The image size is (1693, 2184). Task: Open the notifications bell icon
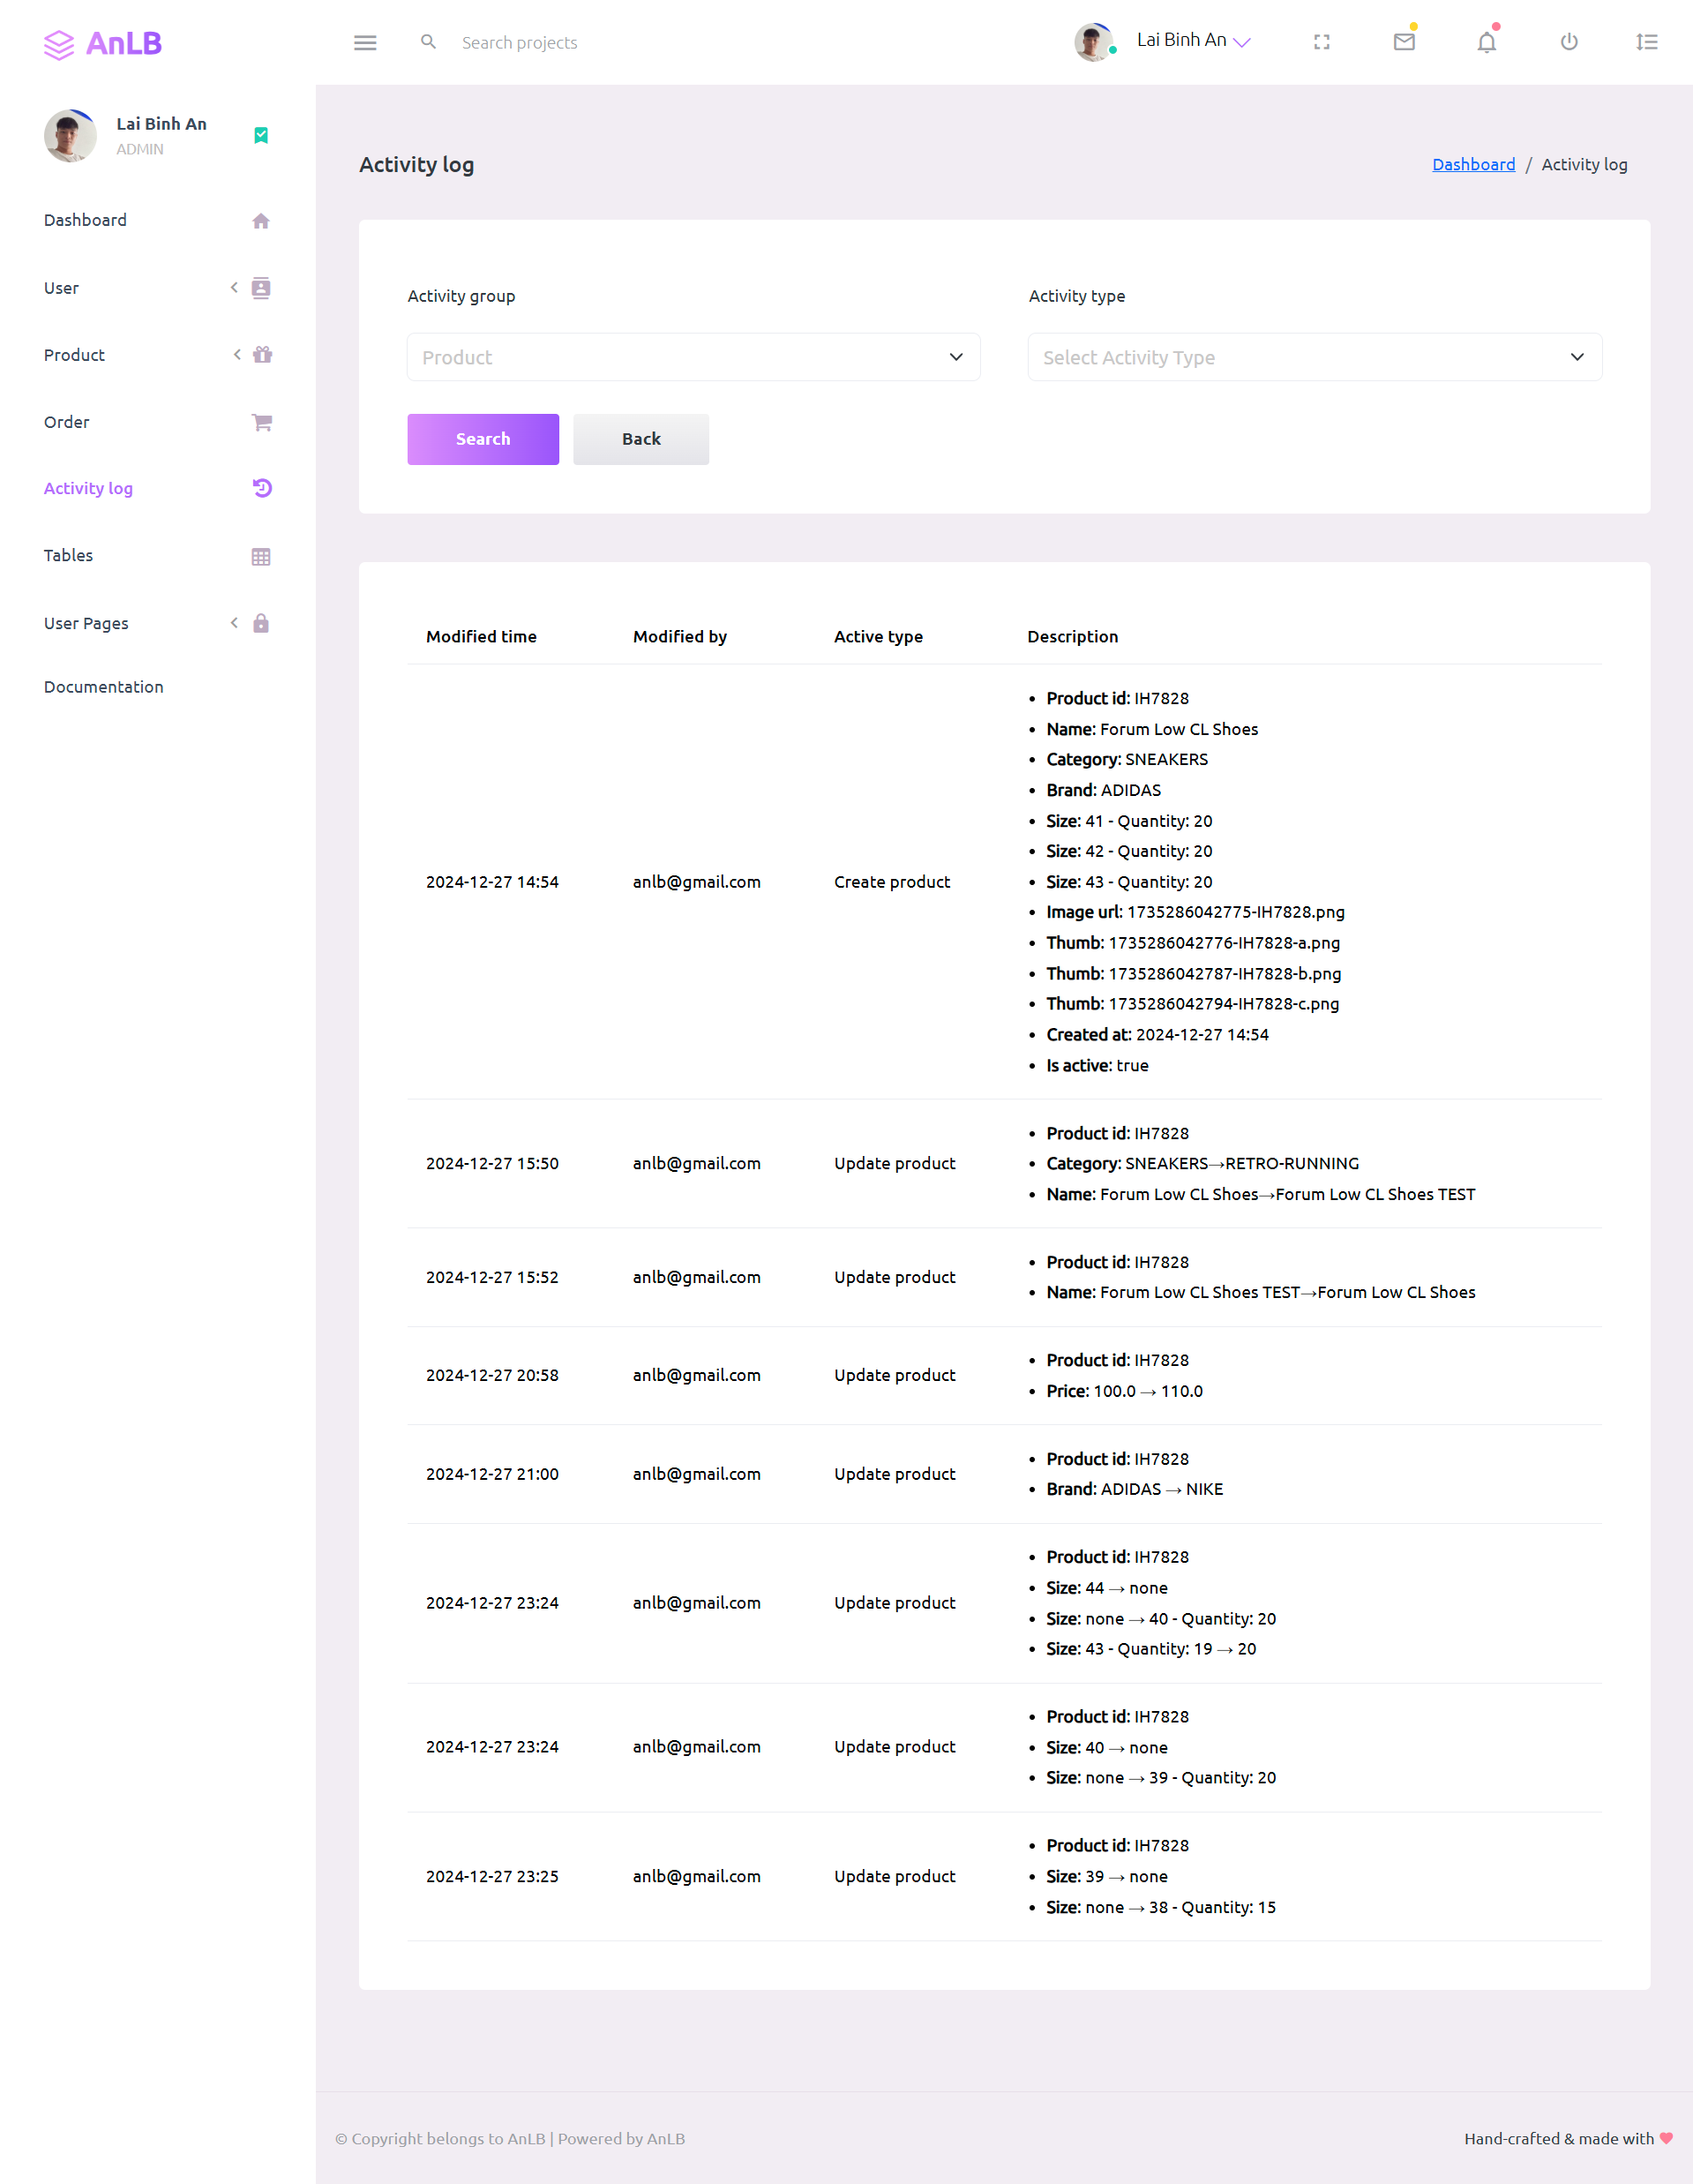tap(1487, 42)
